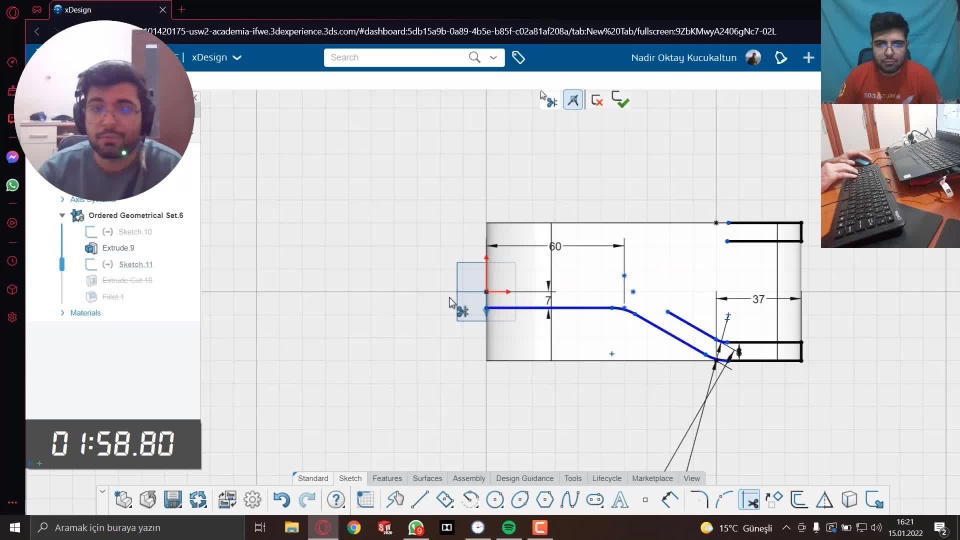The image size is (960, 540).
Task: Select the point tool
Action: click(645, 500)
